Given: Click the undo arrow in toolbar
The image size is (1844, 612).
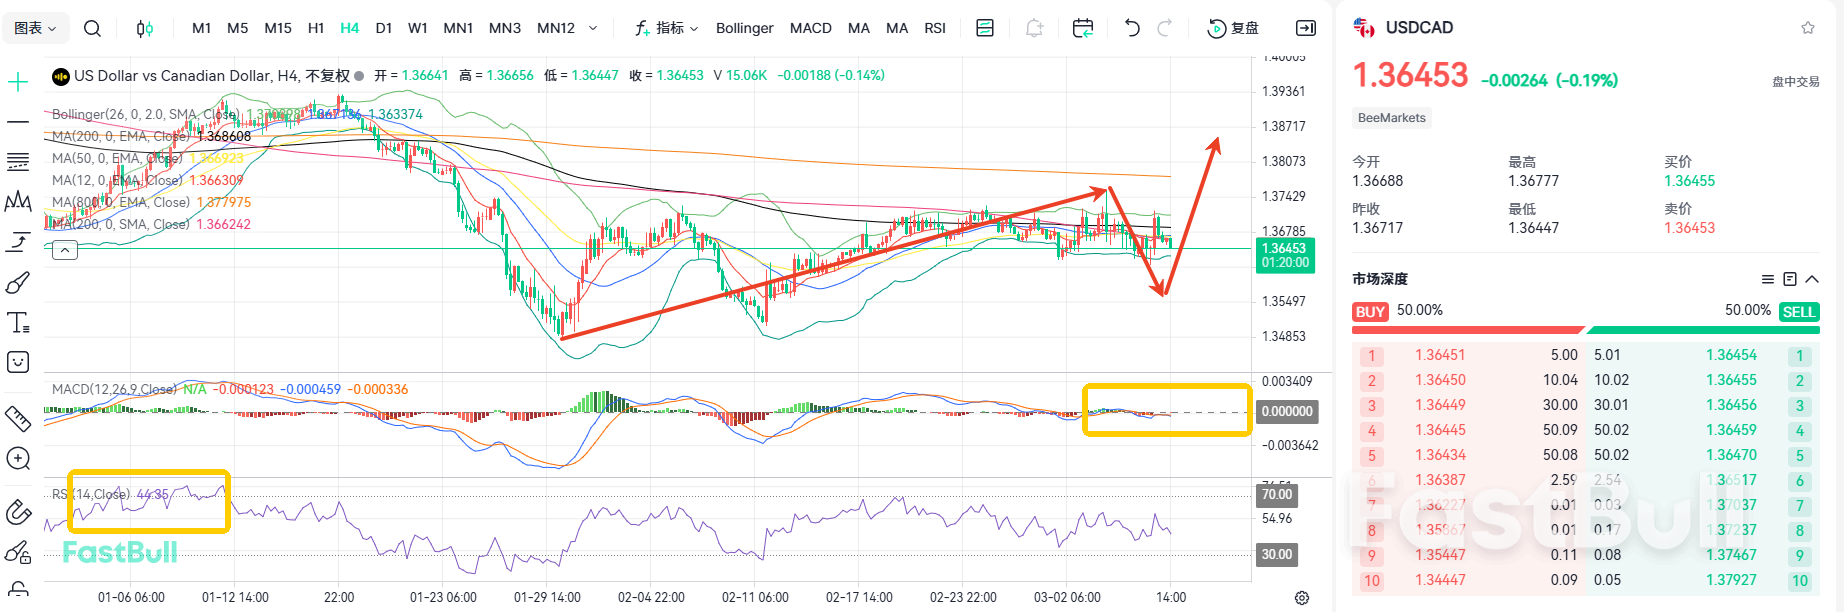Looking at the screenshot, I should (x=1132, y=28).
